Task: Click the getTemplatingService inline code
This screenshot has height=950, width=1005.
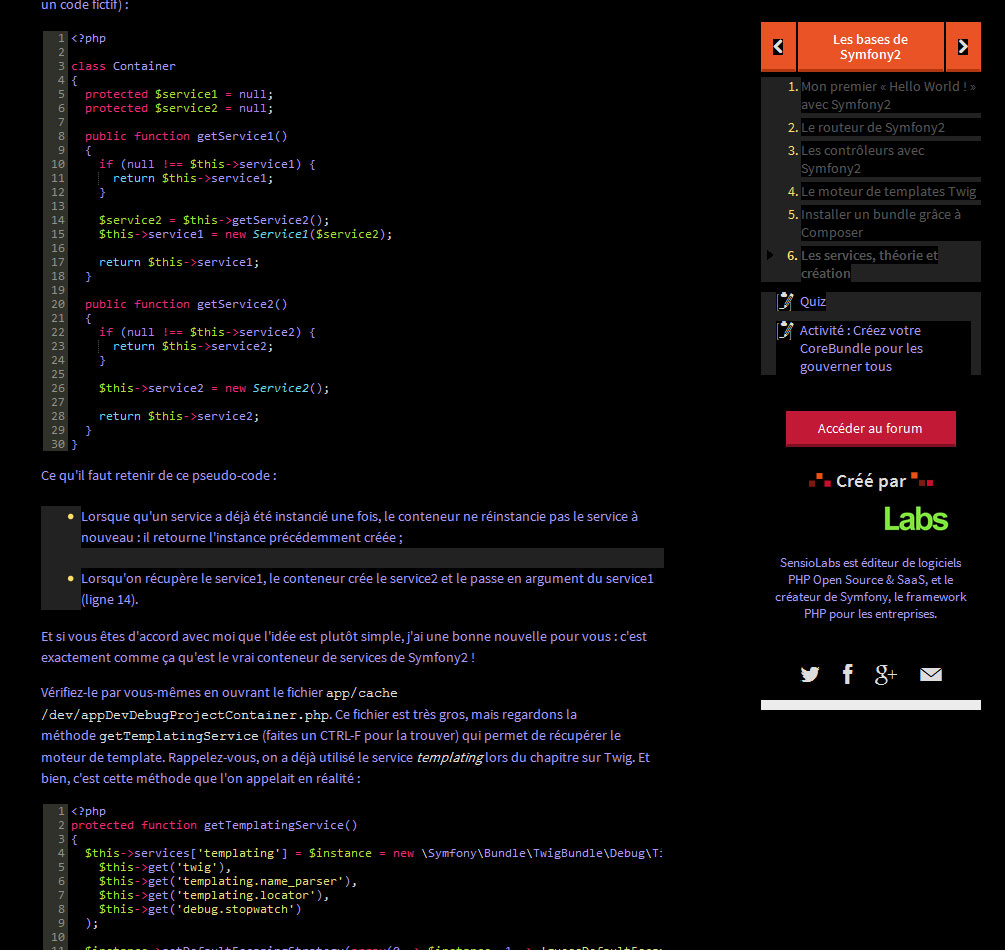Action: [x=179, y=736]
